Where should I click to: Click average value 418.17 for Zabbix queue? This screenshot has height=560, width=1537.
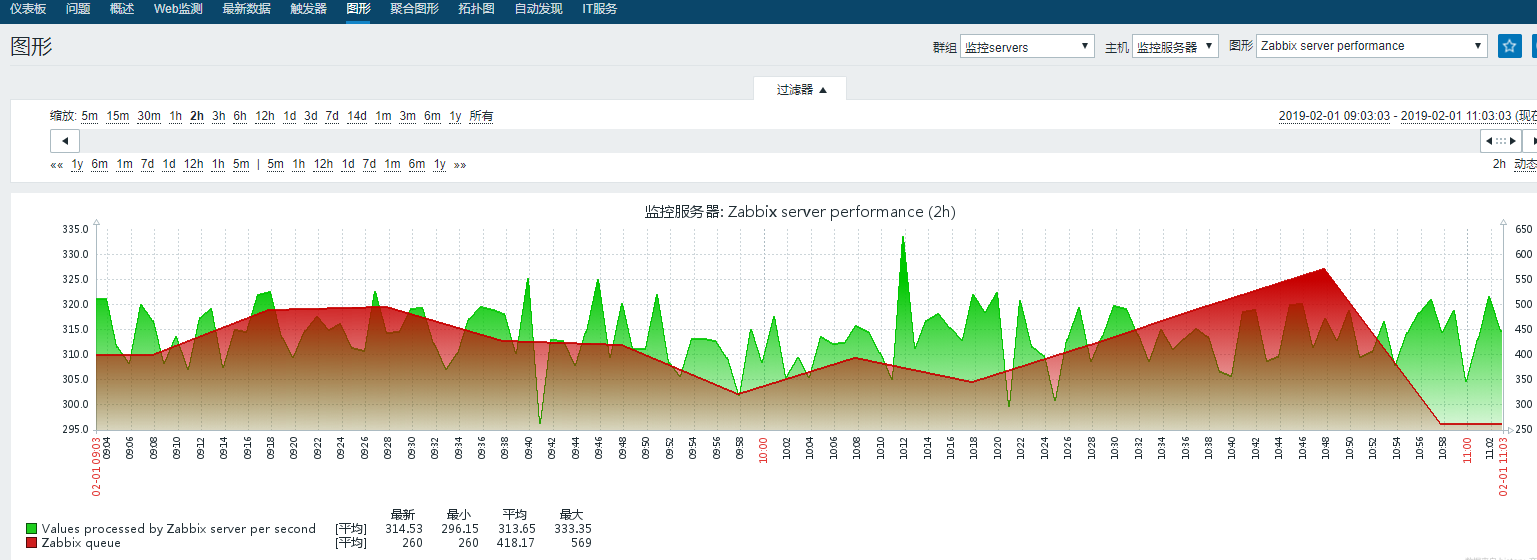[516, 543]
